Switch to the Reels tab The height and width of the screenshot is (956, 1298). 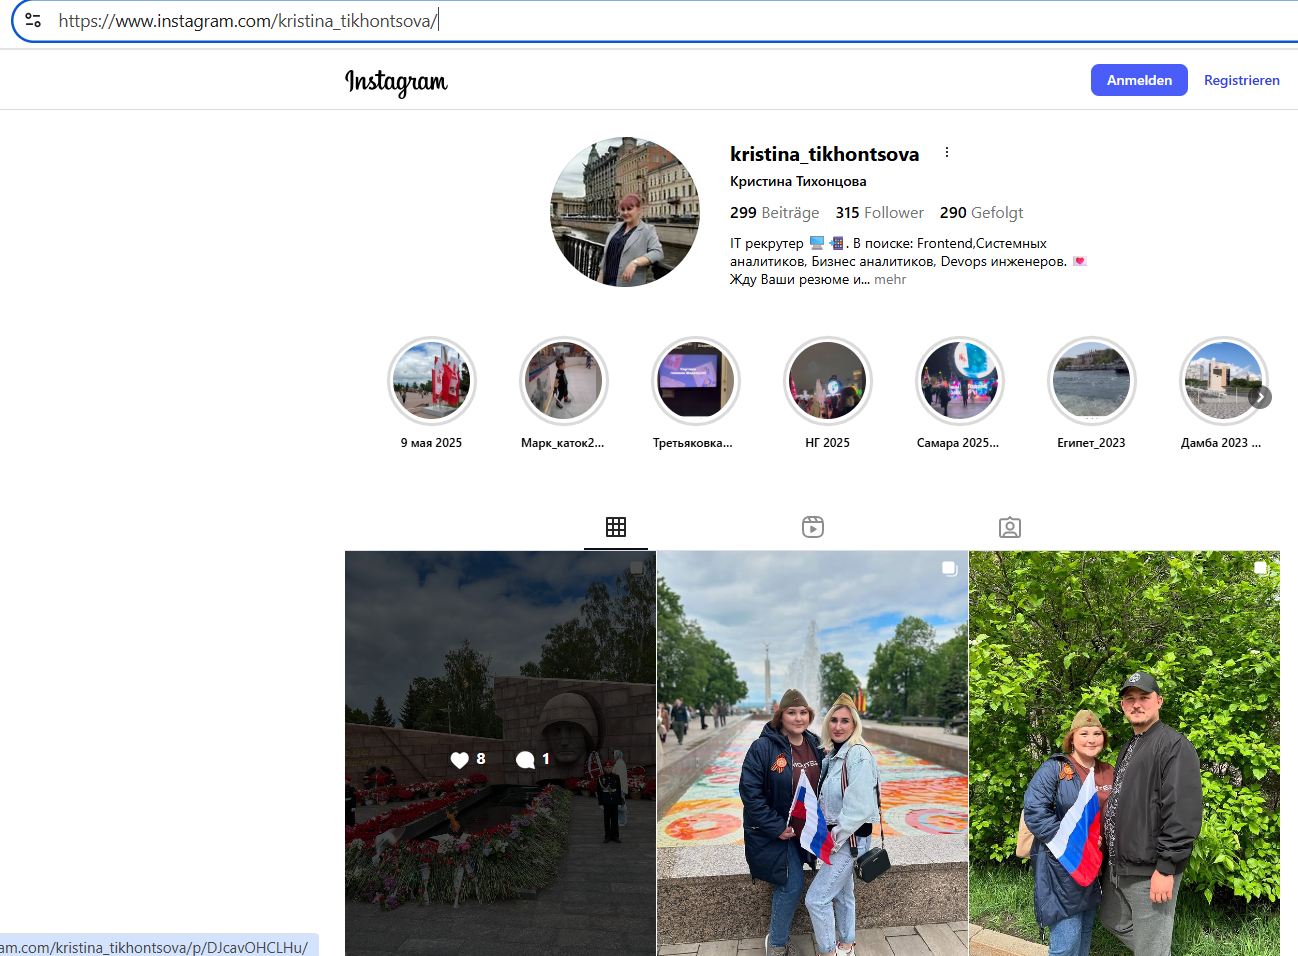812,527
